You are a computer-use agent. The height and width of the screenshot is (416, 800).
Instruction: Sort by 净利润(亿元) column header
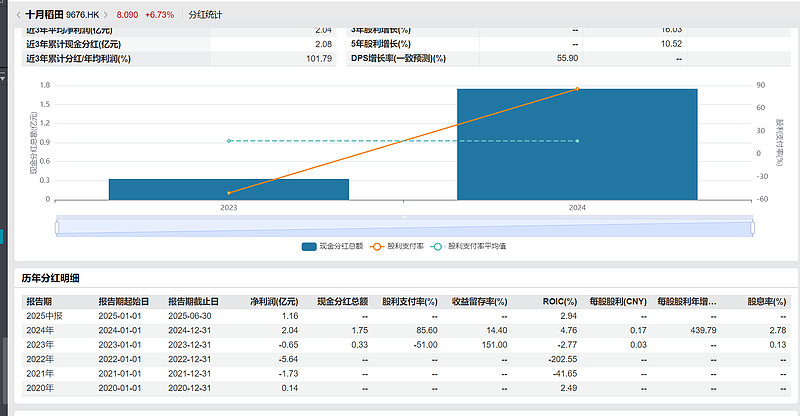274,301
